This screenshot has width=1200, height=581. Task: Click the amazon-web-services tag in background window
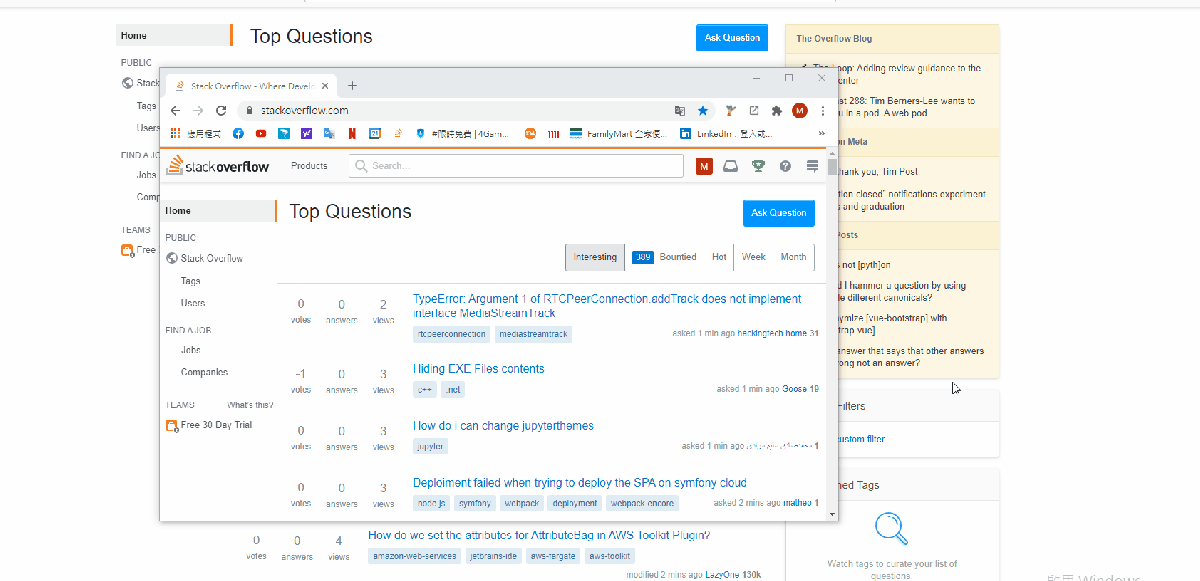click(414, 556)
